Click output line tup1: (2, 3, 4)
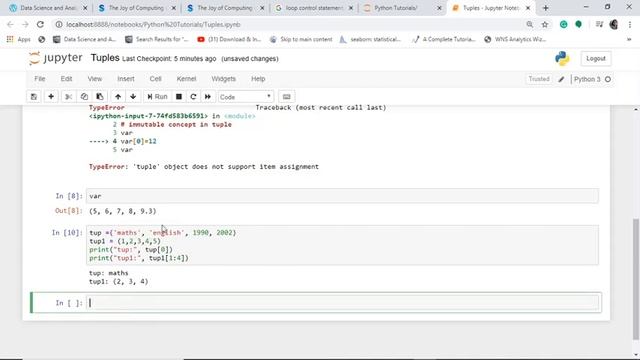Image resolution: width=640 pixels, height=360 pixels. coord(118,282)
